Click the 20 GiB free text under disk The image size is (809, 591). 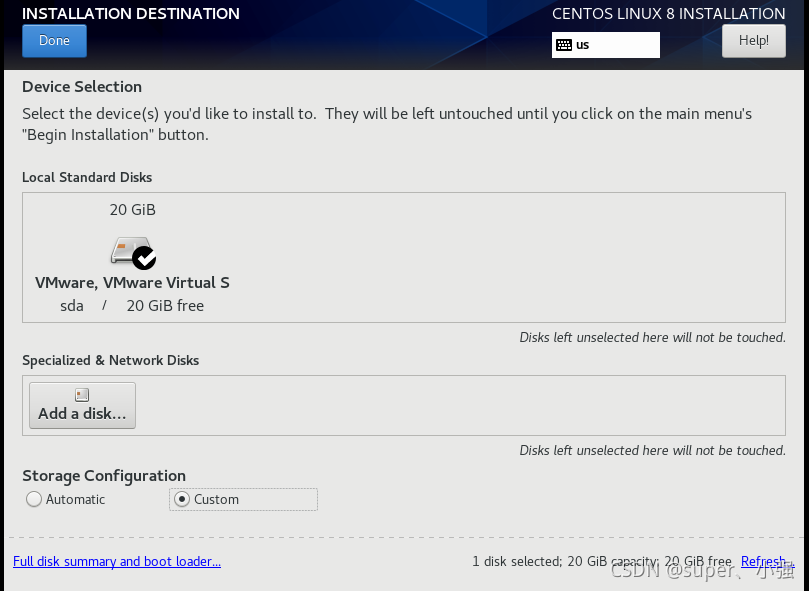click(x=165, y=306)
